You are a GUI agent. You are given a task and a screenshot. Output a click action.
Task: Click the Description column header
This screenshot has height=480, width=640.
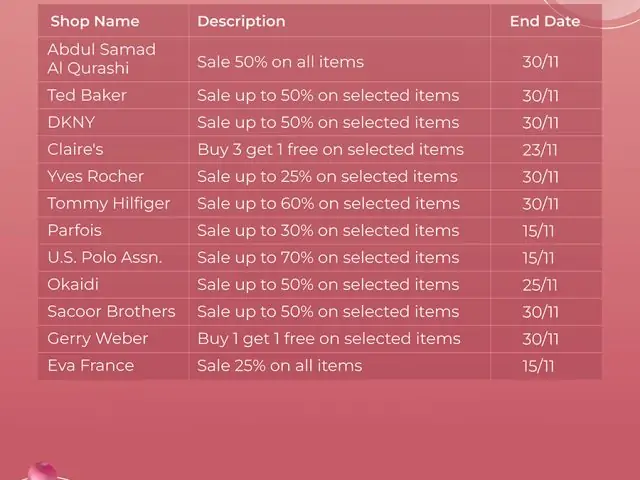(x=241, y=21)
